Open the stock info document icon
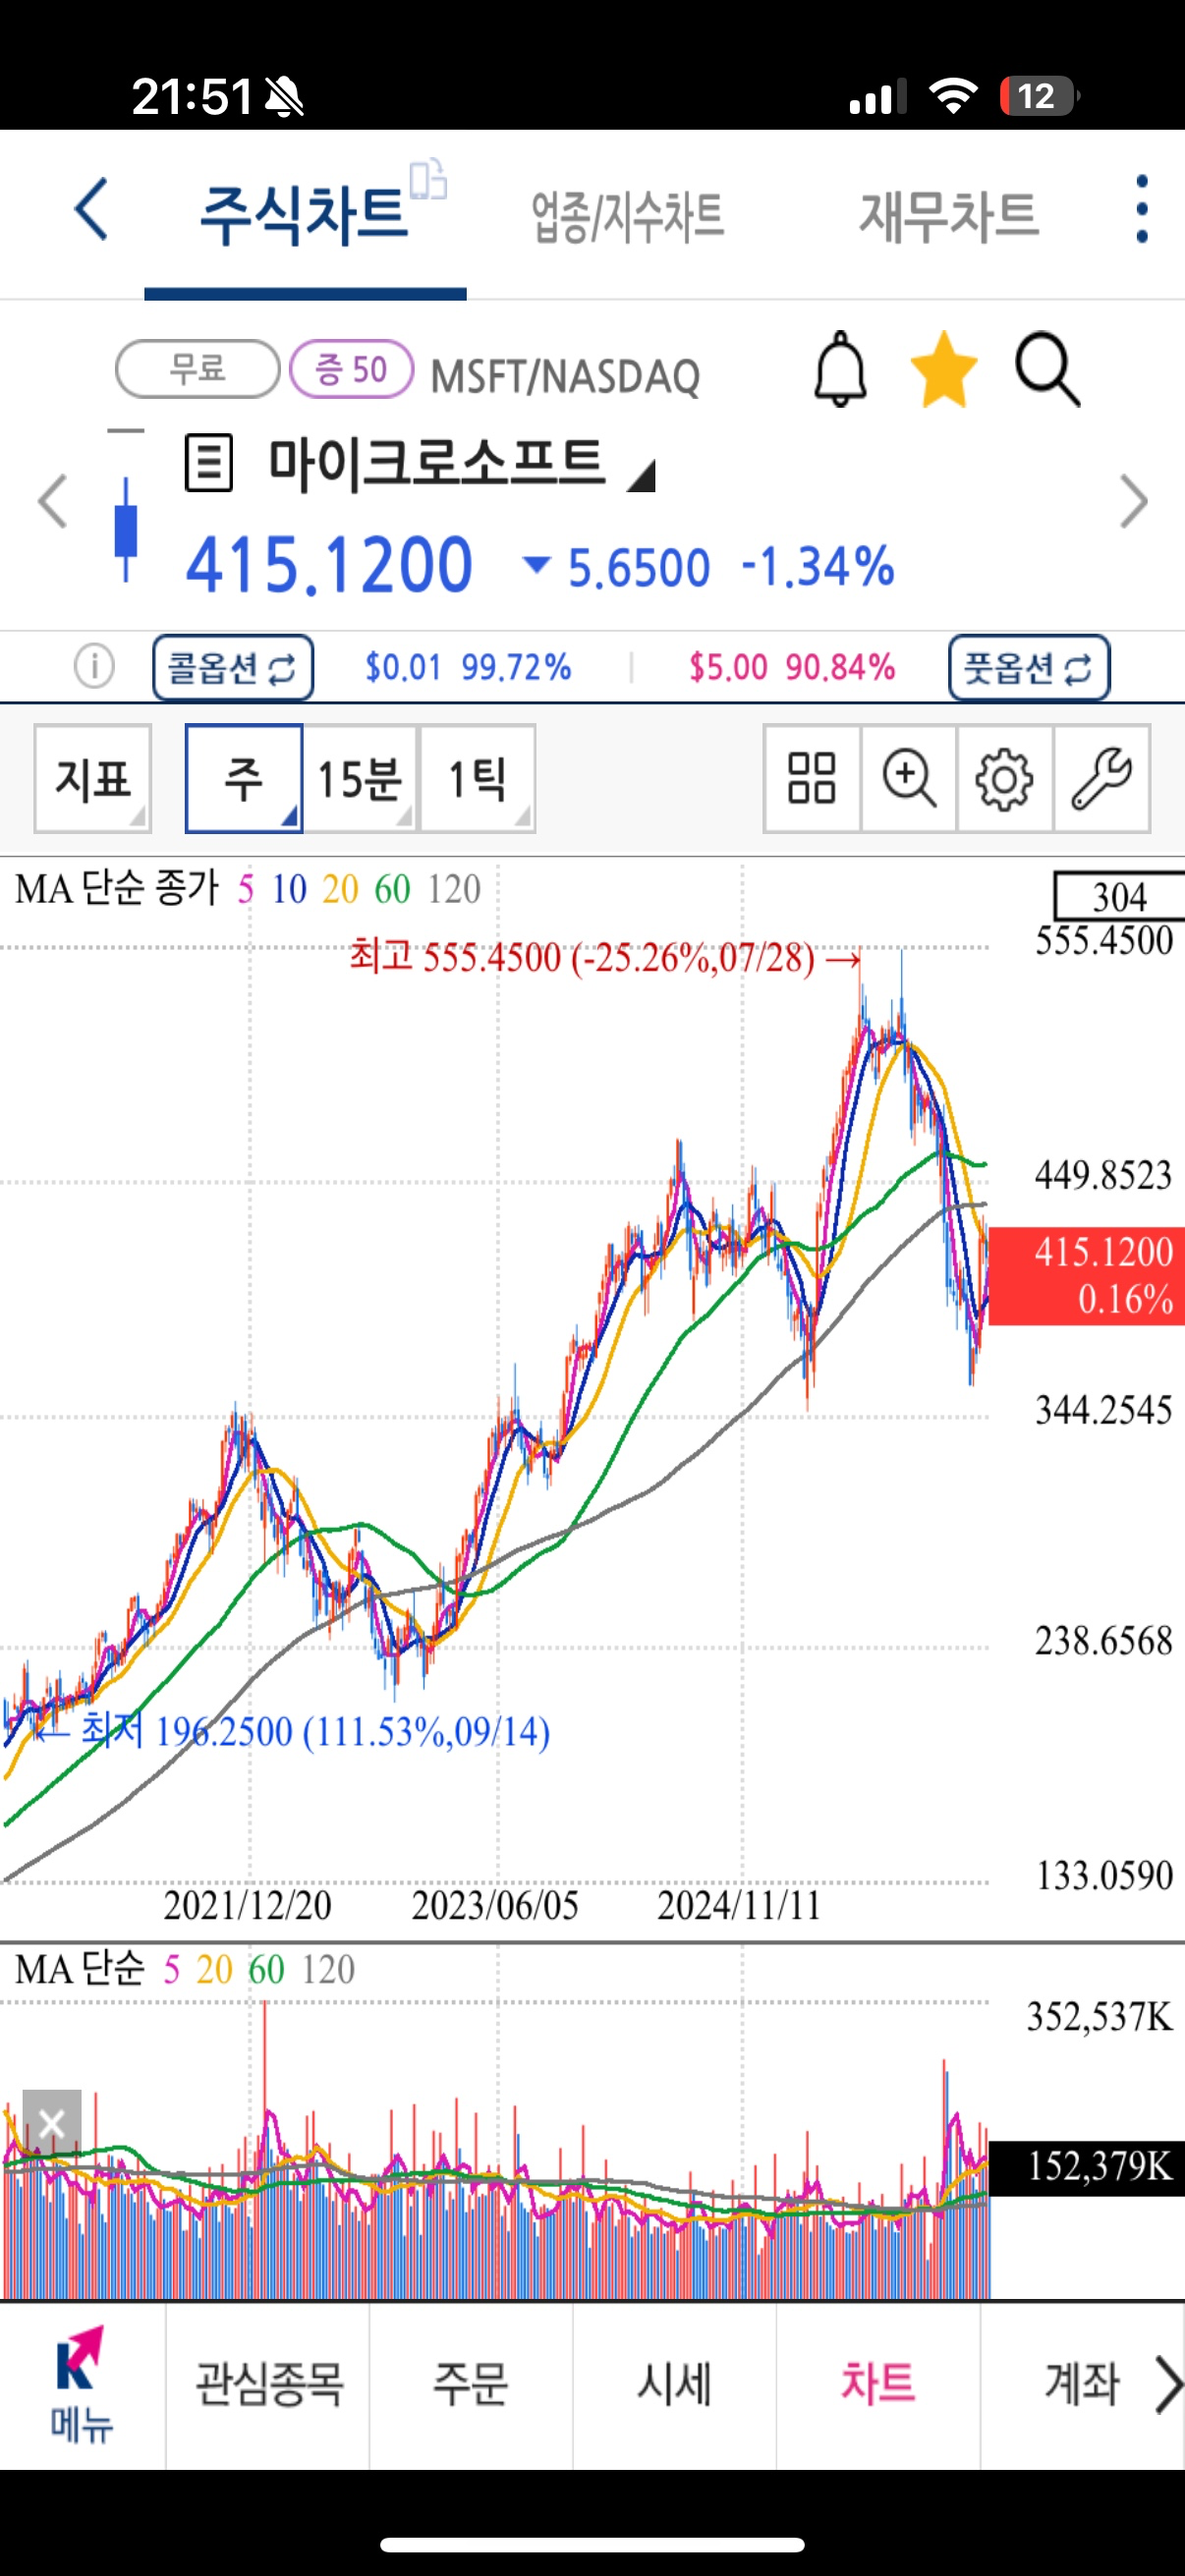The height and width of the screenshot is (2576, 1185). pyautogui.click(x=209, y=463)
